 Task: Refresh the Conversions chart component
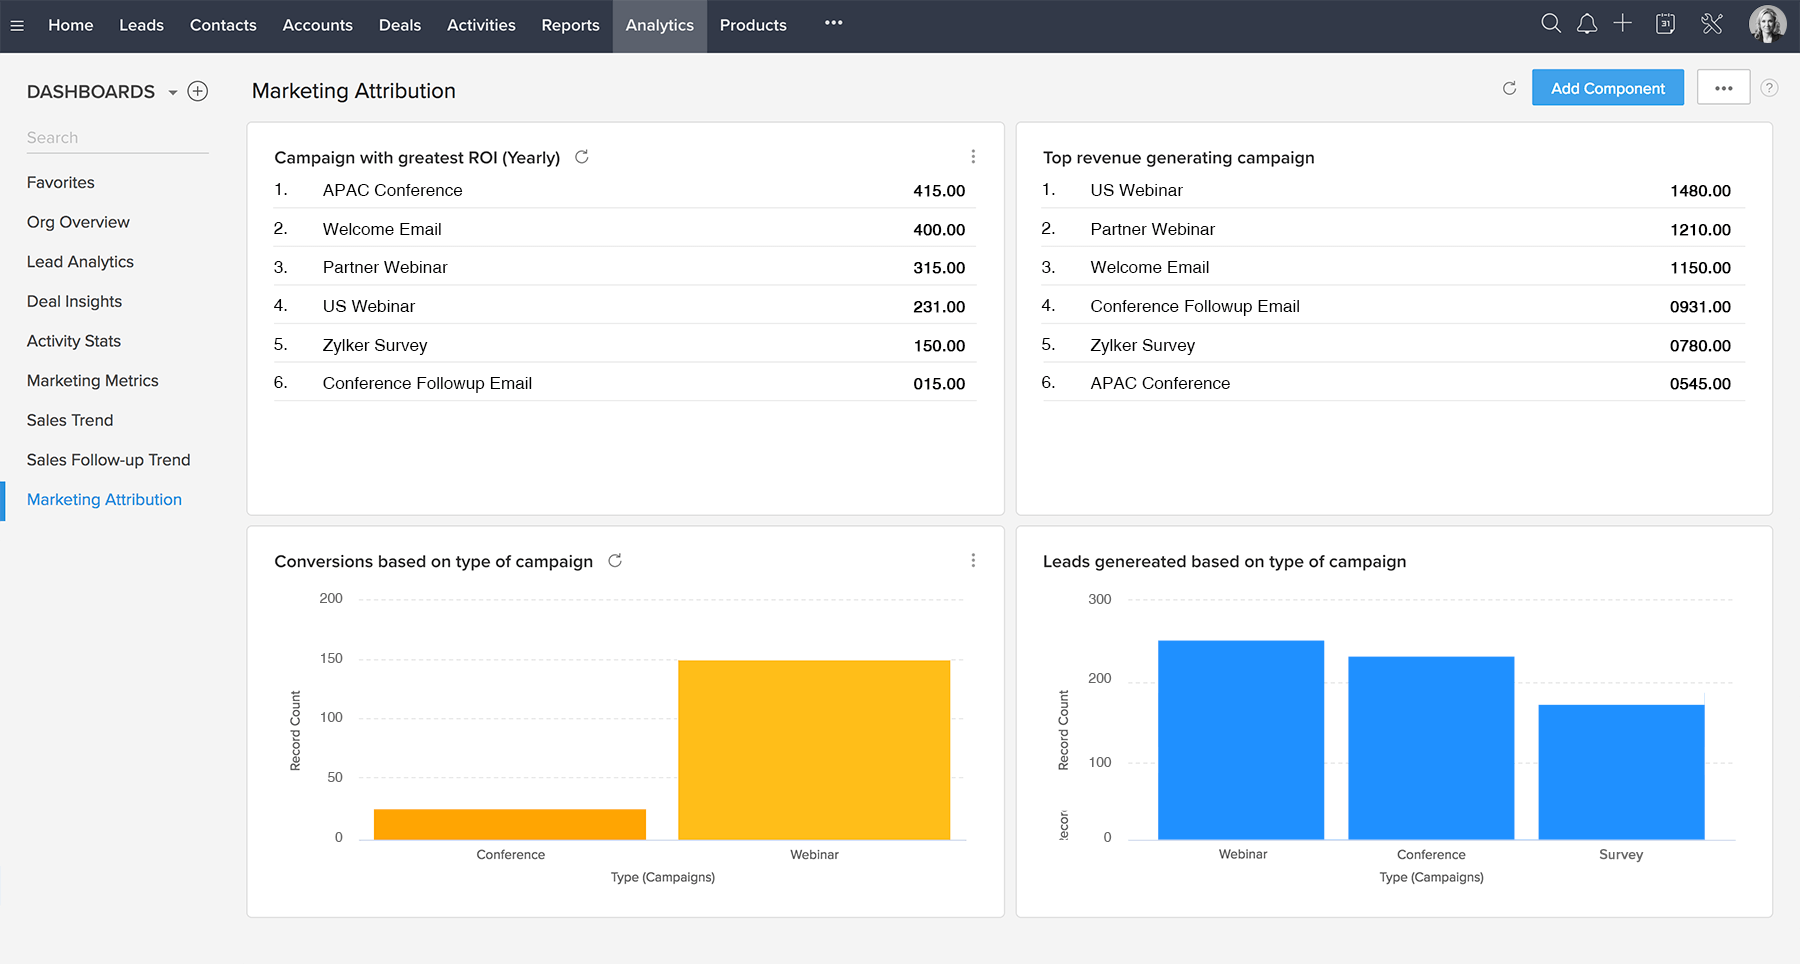(615, 561)
